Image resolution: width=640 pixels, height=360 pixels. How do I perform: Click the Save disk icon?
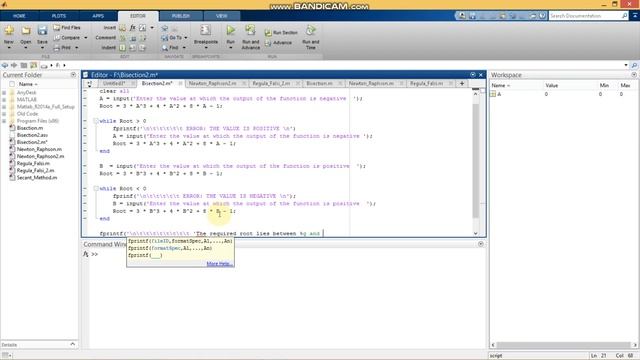(42, 31)
